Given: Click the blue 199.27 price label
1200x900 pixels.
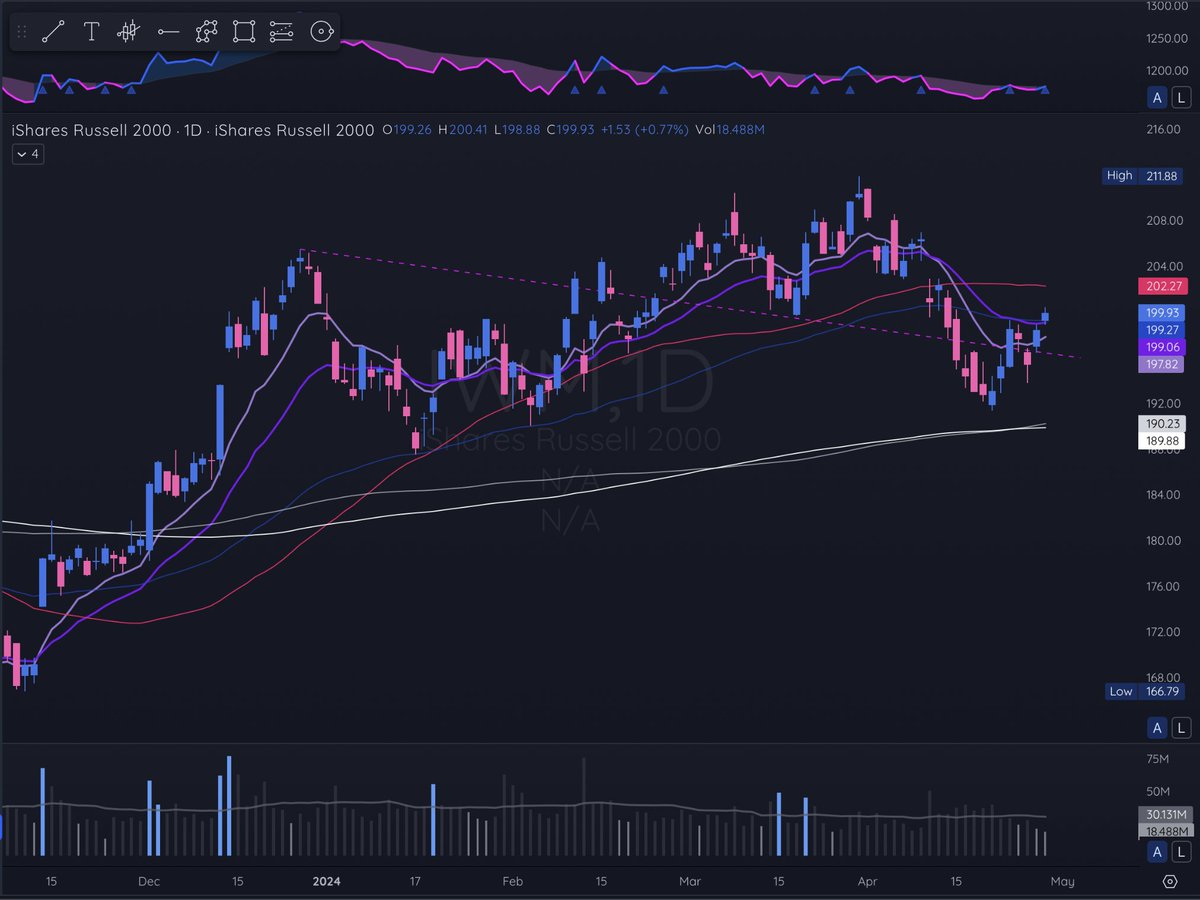Looking at the screenshot, I should point(1161,330).
